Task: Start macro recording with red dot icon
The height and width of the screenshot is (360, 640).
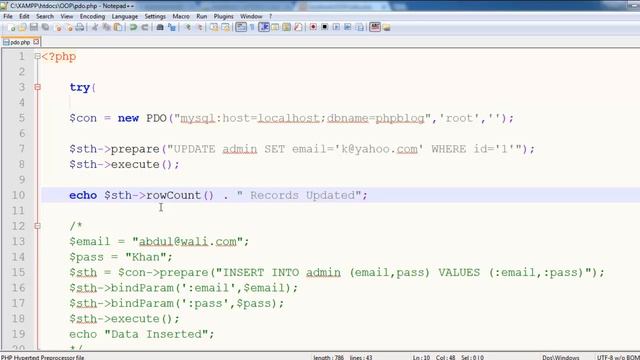Action: click(x=313, y=27)
